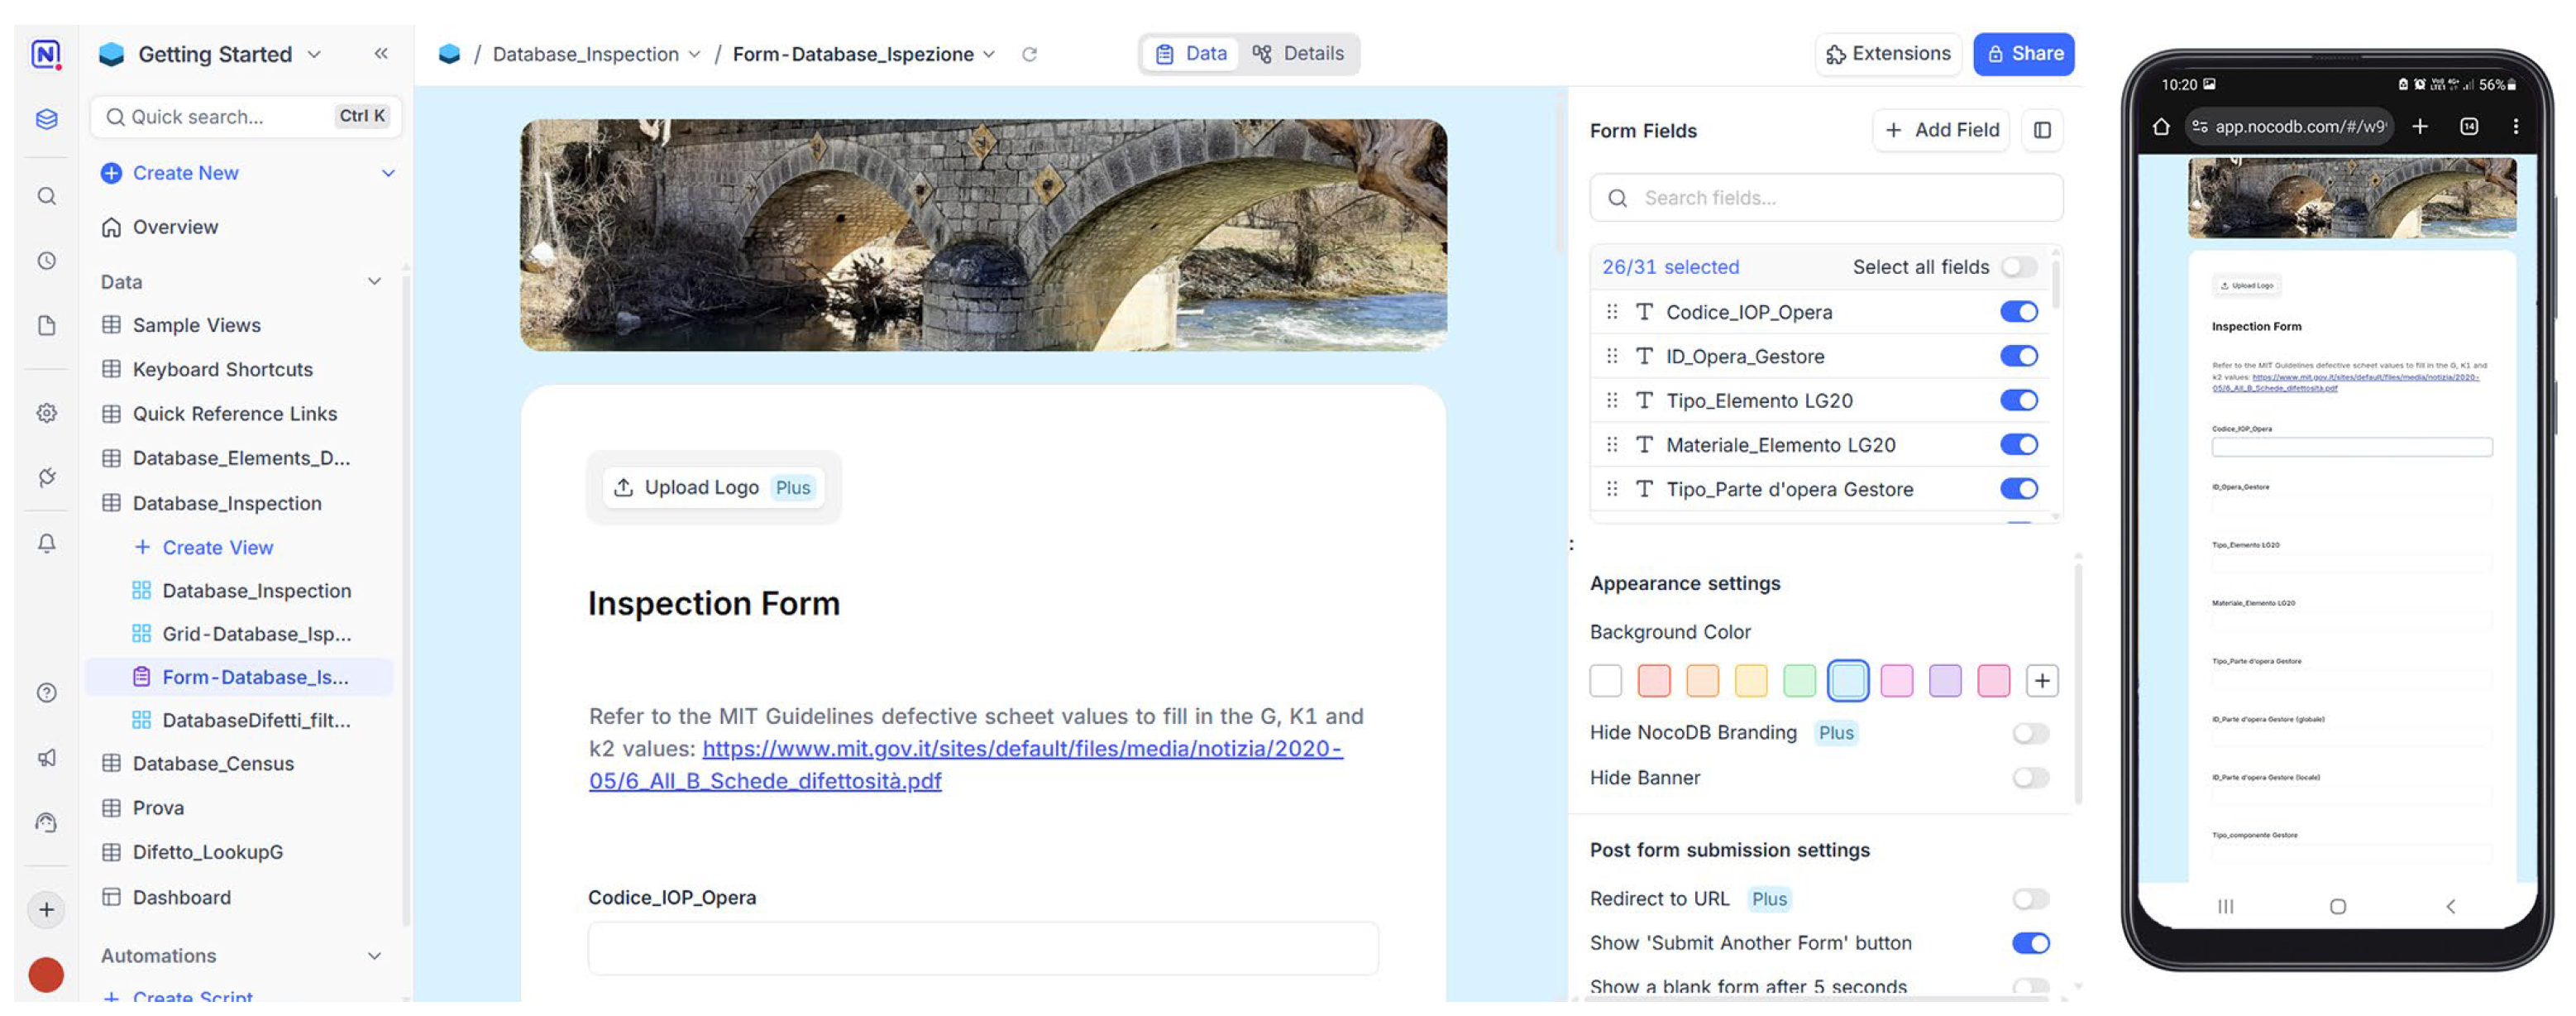This screenshot has height=1016, width=2576.
Task: Open notifications bell in left rail
Action: coord(46,543)
